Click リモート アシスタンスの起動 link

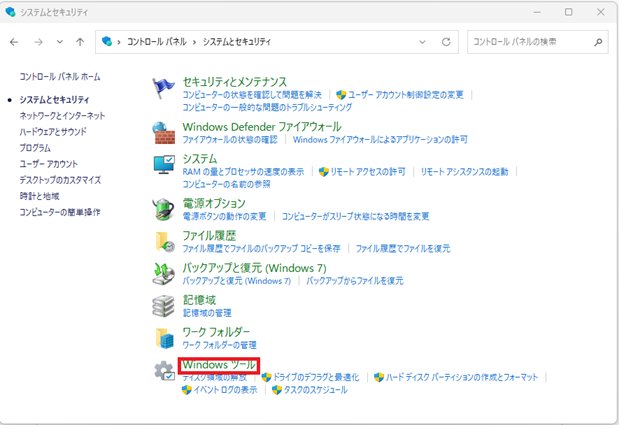pos(464,172)
